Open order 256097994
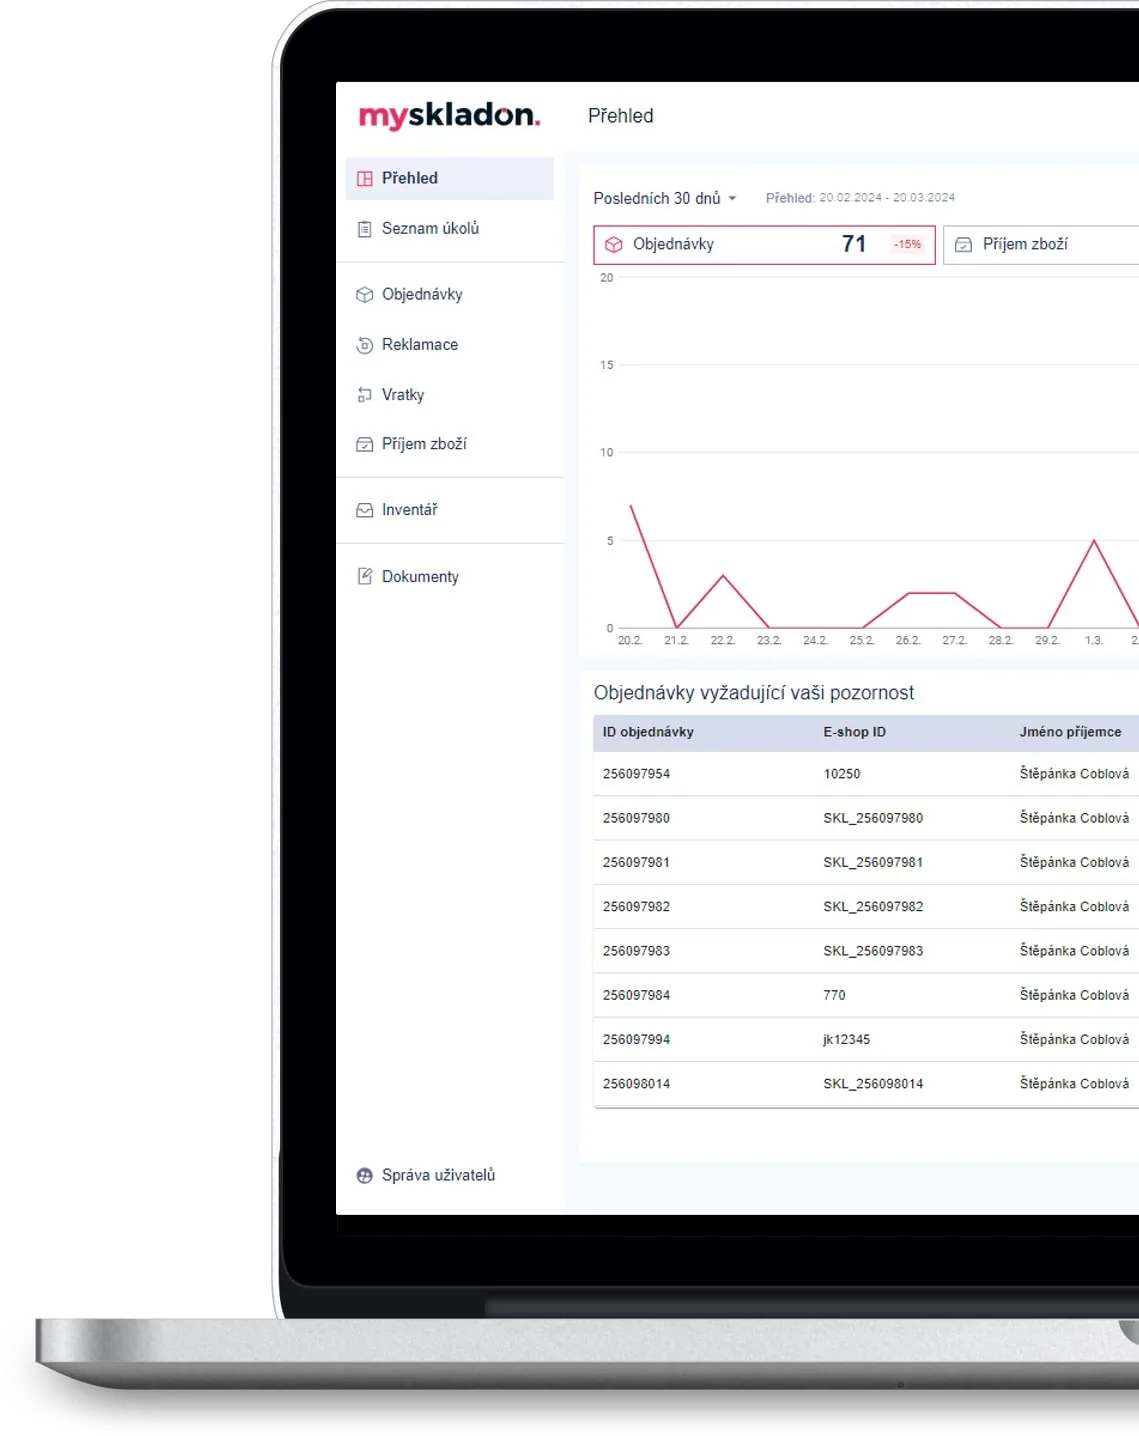 click(x=636, y=1040)
